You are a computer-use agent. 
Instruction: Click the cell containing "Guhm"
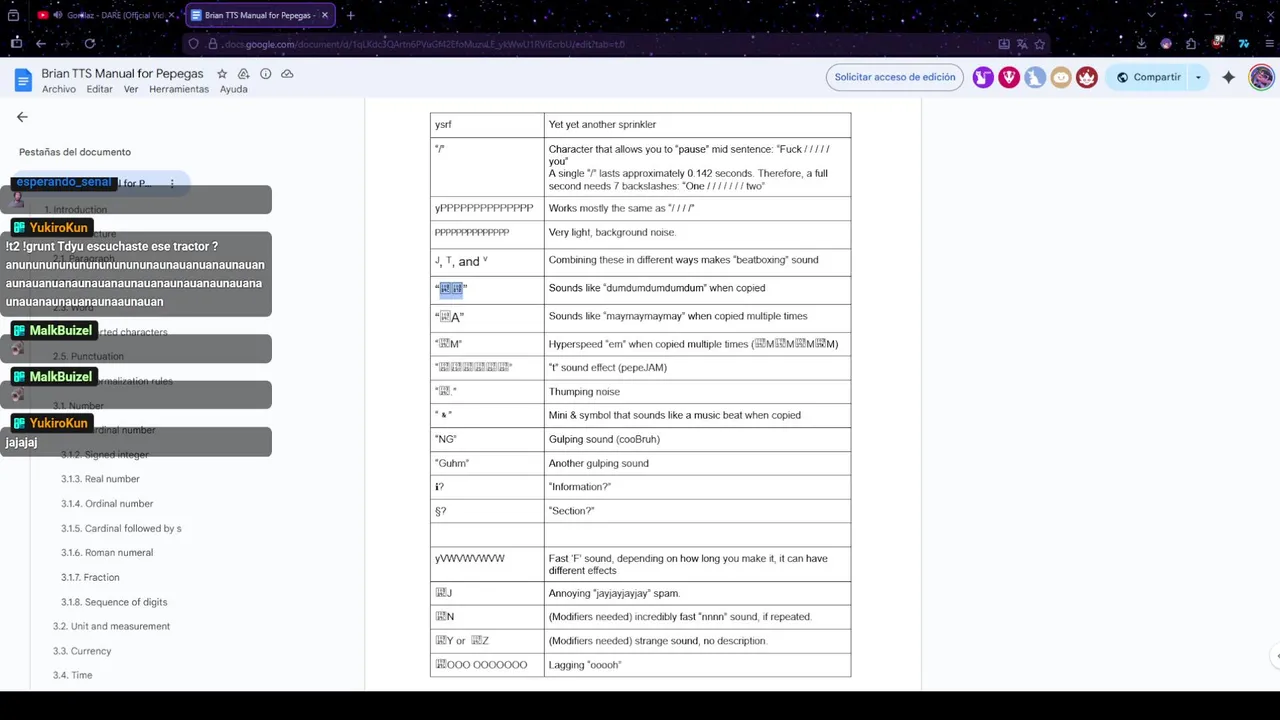tap(487, 463)
